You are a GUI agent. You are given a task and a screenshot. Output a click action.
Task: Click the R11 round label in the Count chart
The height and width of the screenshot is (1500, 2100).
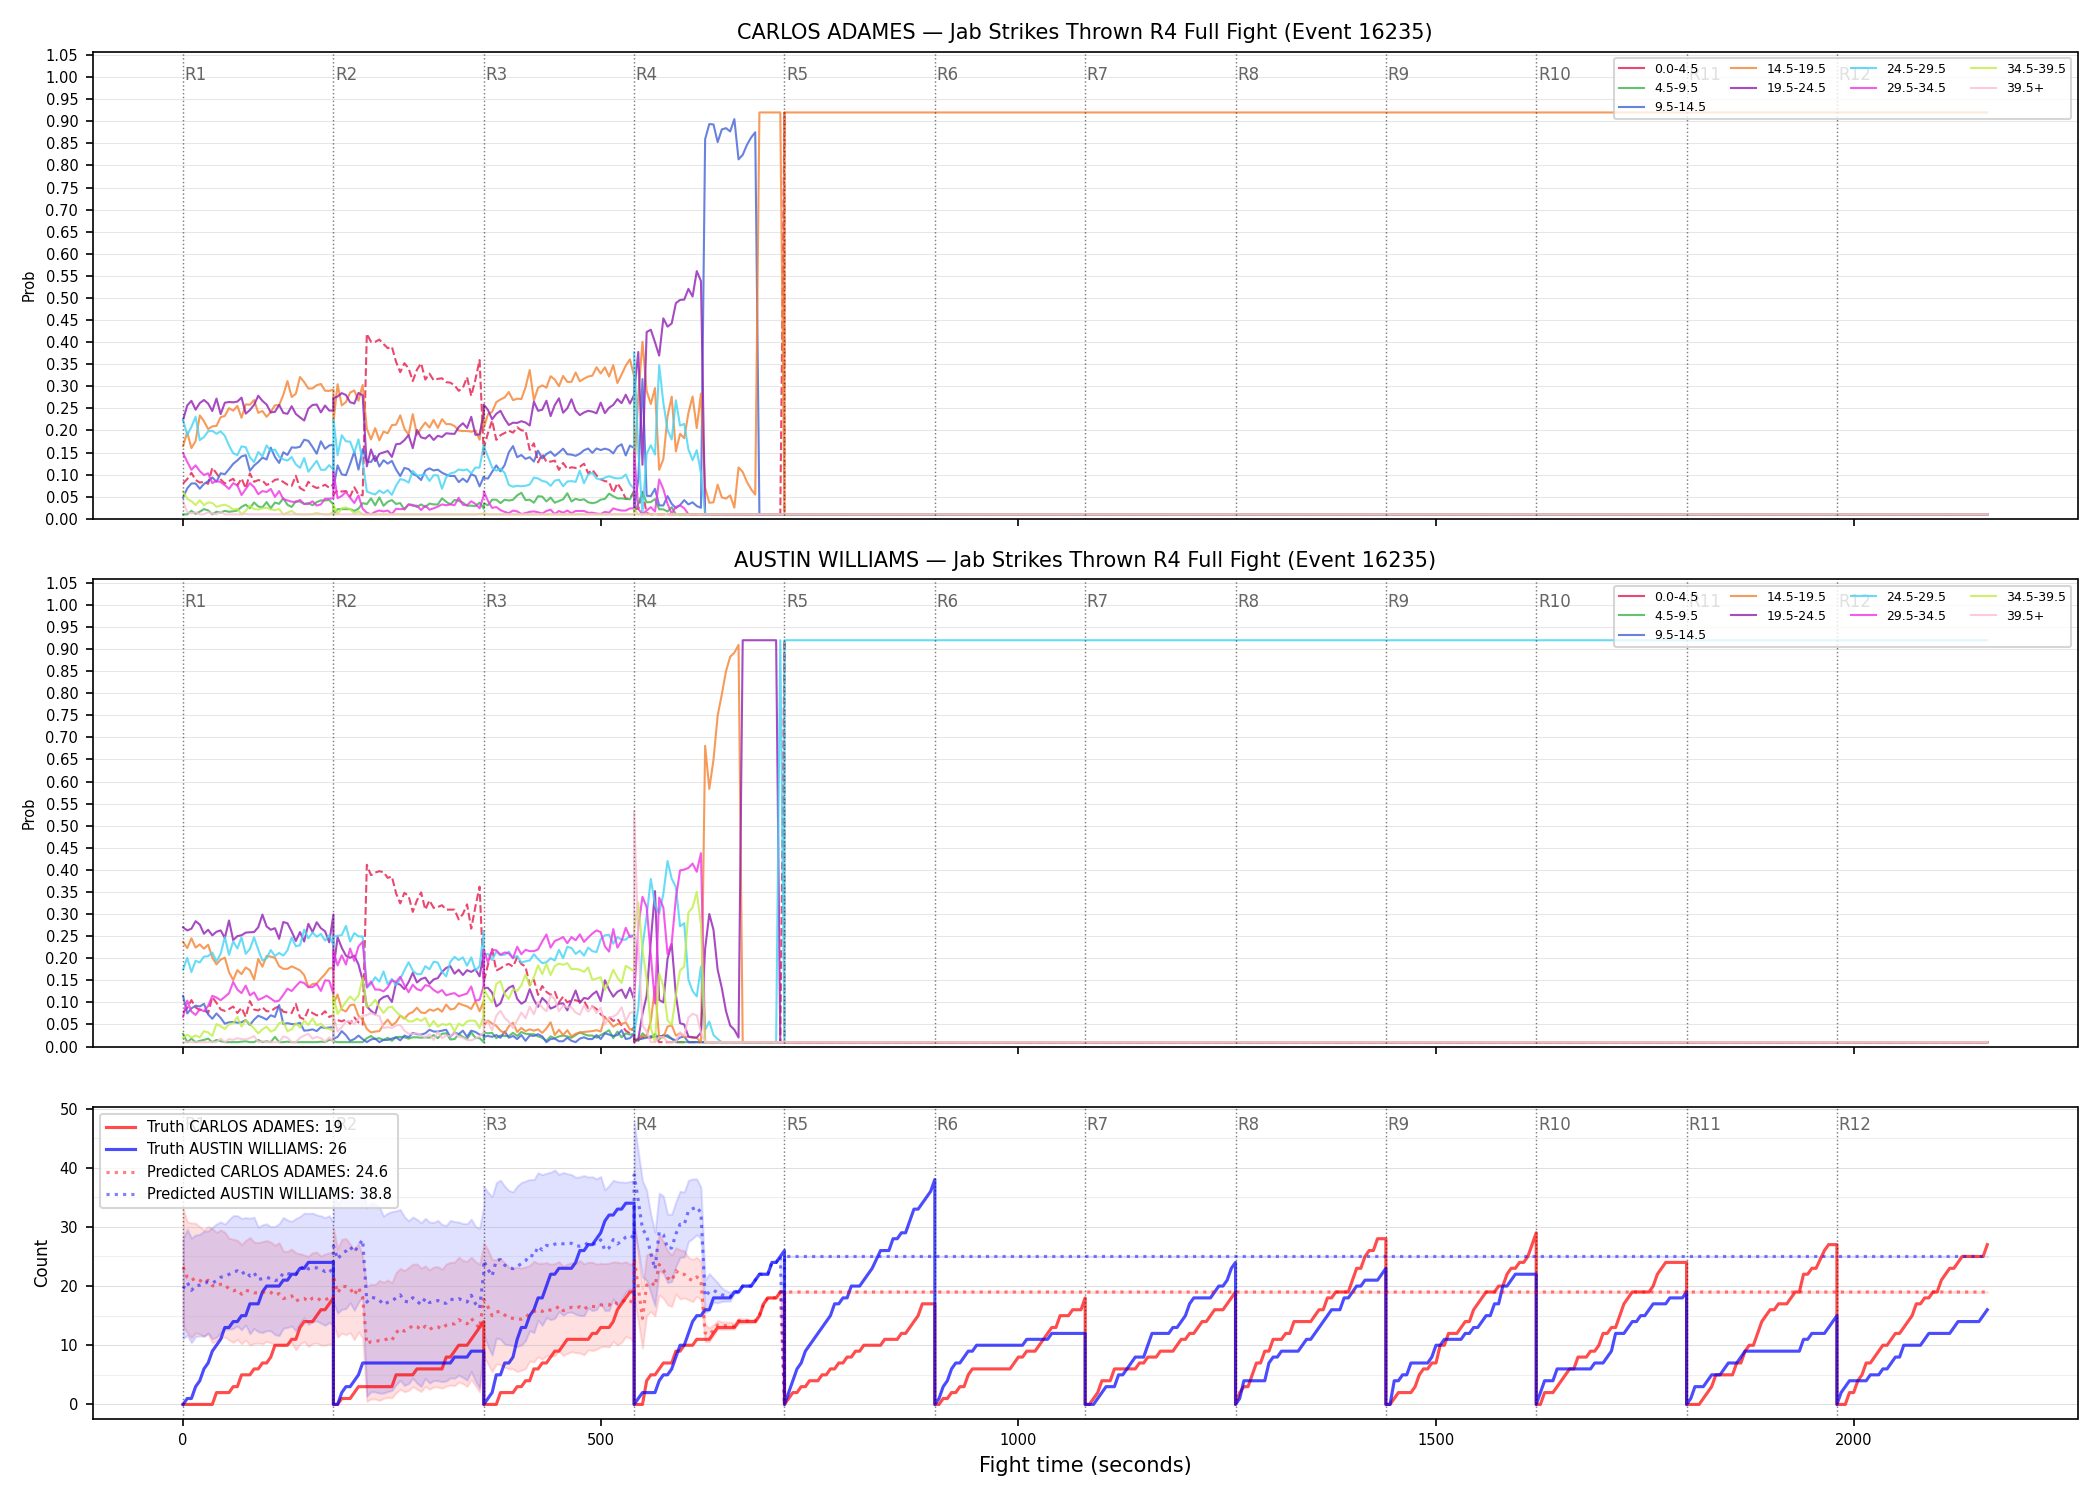coord(1705,1124)
